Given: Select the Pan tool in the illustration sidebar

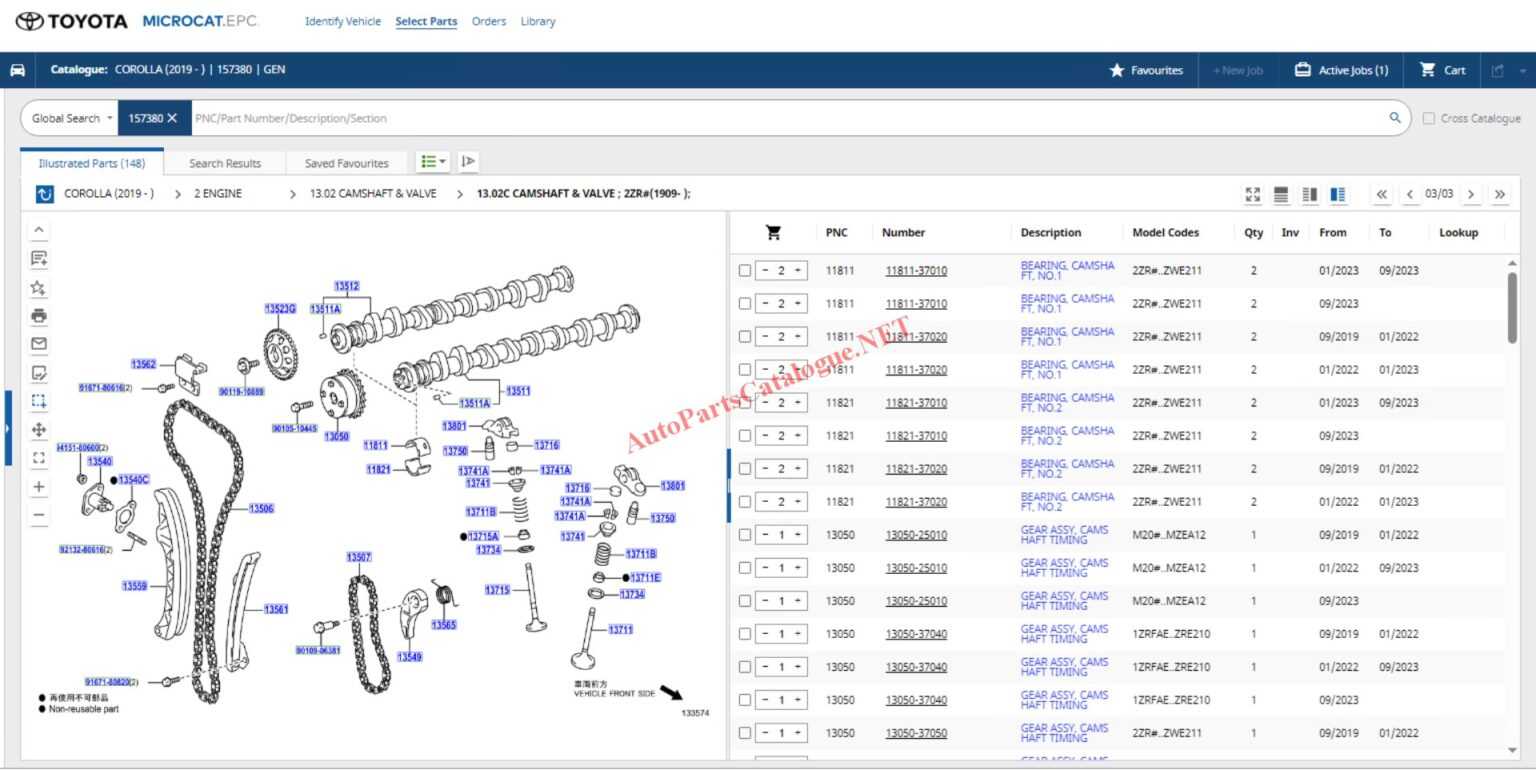Looking at the screenshot, I should tap(38, 429).
